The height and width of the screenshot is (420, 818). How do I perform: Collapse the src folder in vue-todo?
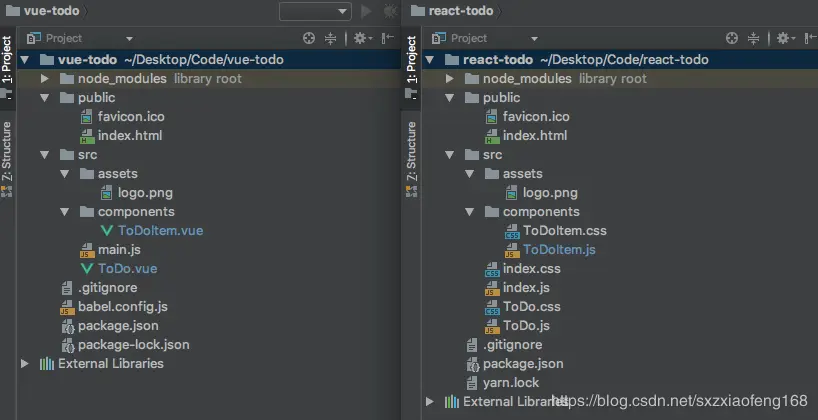[44, 154]
